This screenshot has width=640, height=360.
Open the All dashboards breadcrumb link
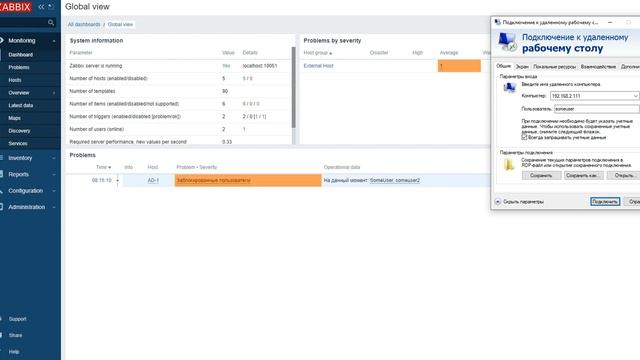(x=84, y=24)
